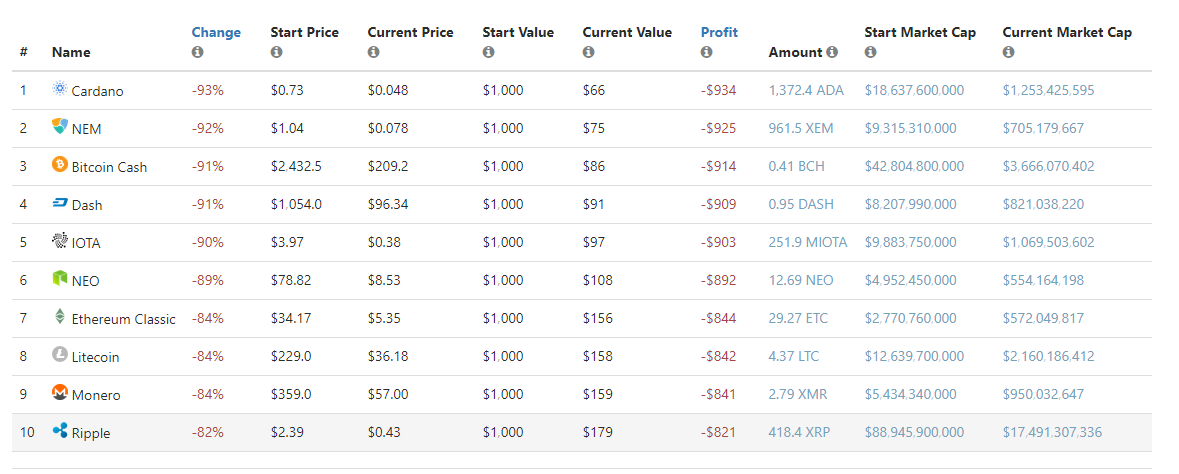
Task: Show info for Current Market Cap column
Action: point(1009,52)
